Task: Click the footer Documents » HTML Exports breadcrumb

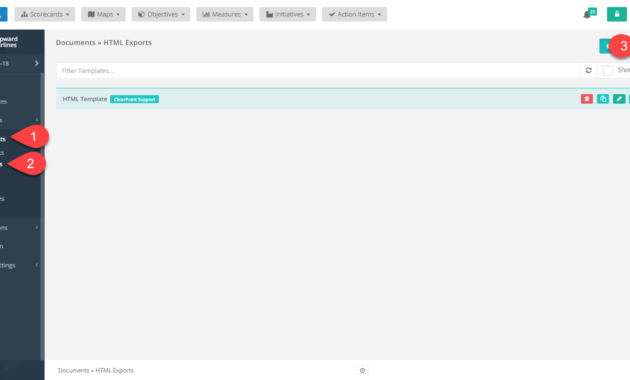Action: pyautogui.click(x=96, y=370)
